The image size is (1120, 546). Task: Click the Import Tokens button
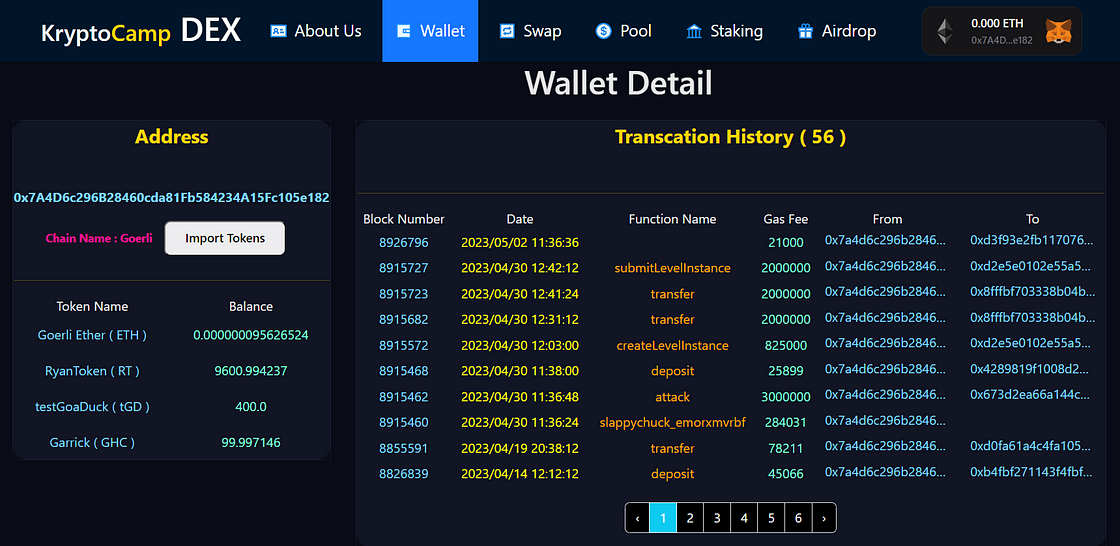[x=225, y=238]
